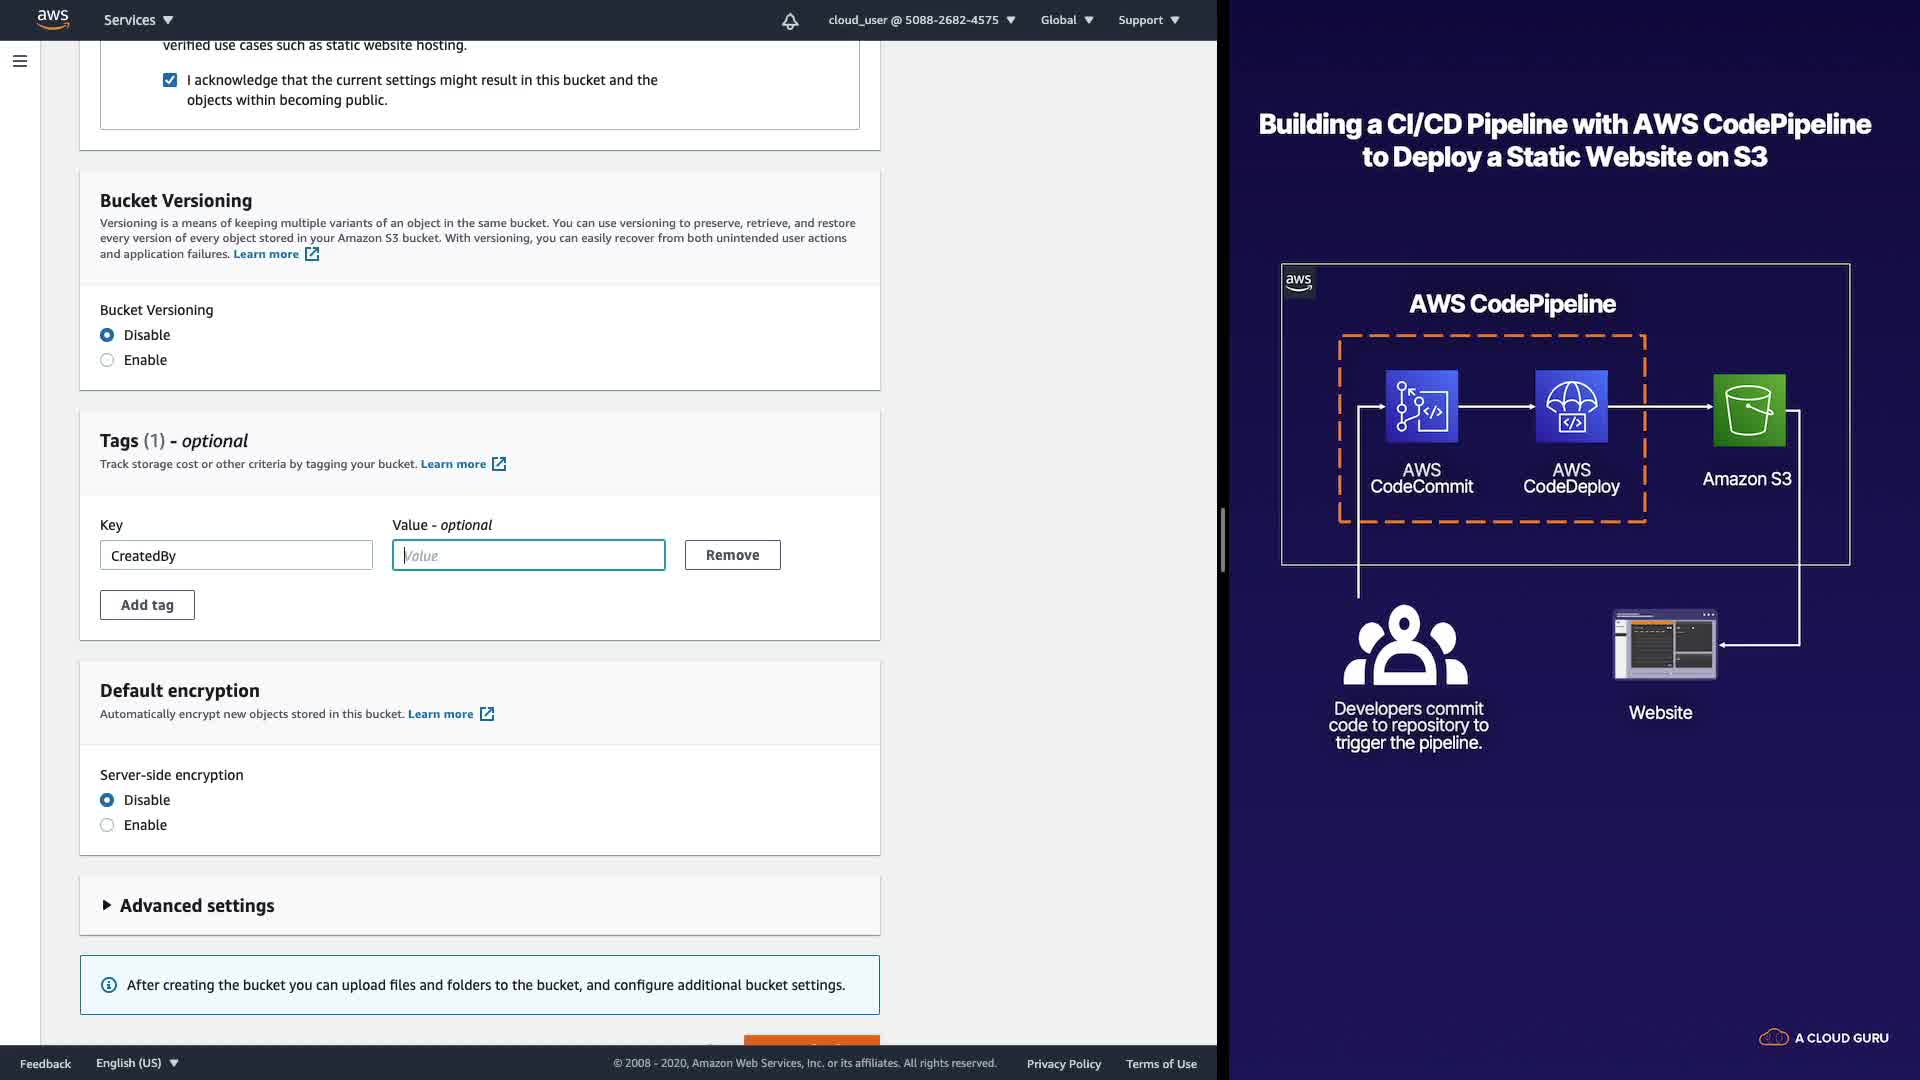This screenshot has height=1080, width=1920.
Task: Click the tag Value input field
Action: (528, 555)
